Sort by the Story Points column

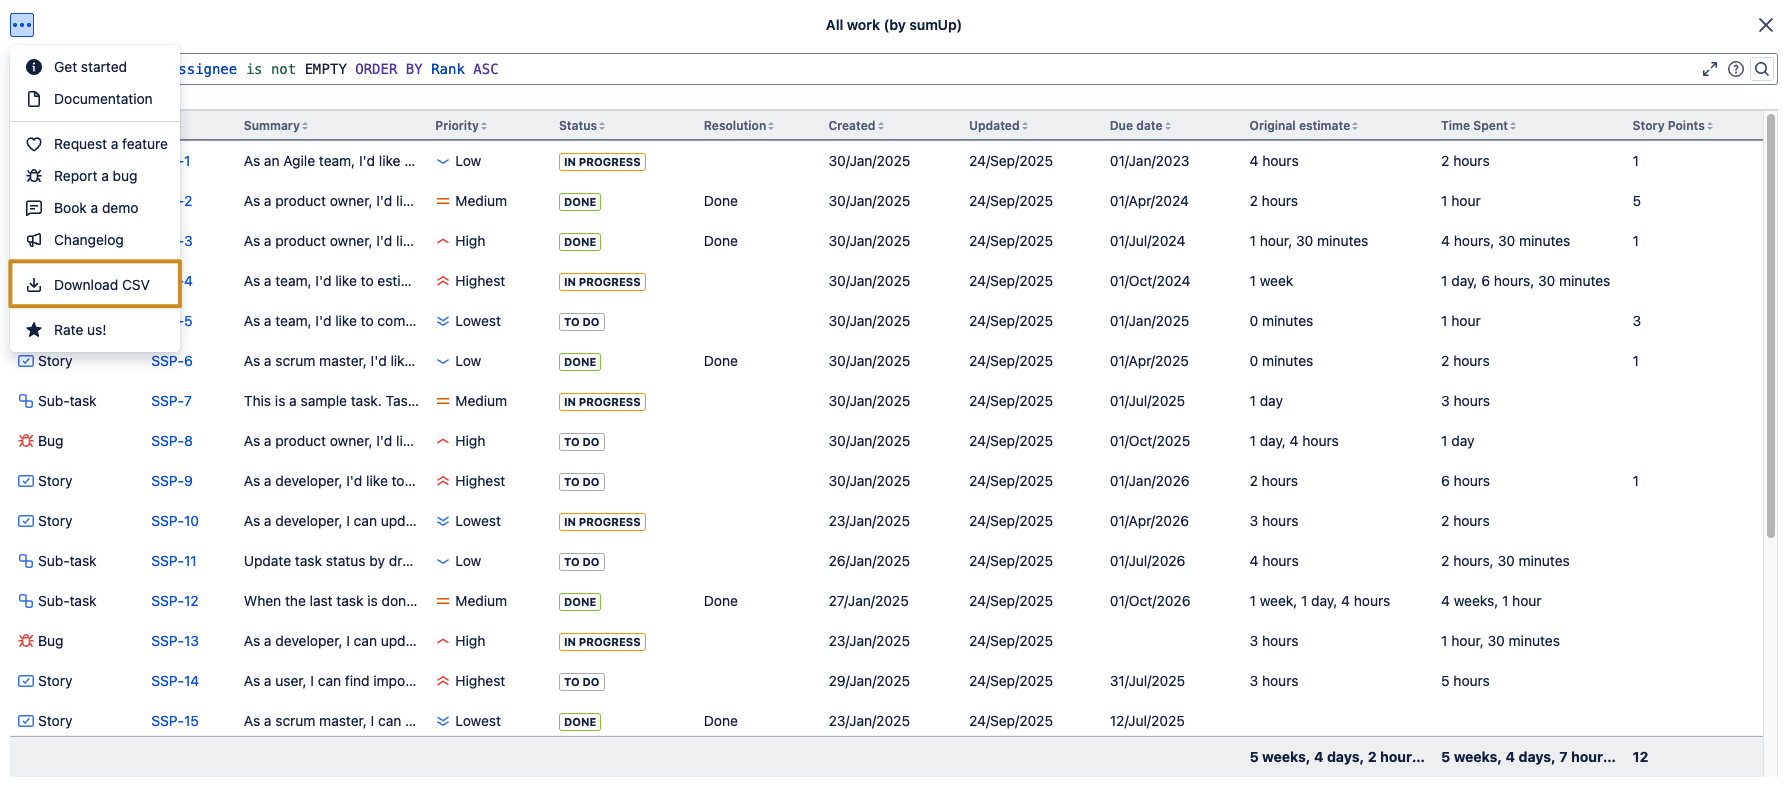(x=1671, y=126)
